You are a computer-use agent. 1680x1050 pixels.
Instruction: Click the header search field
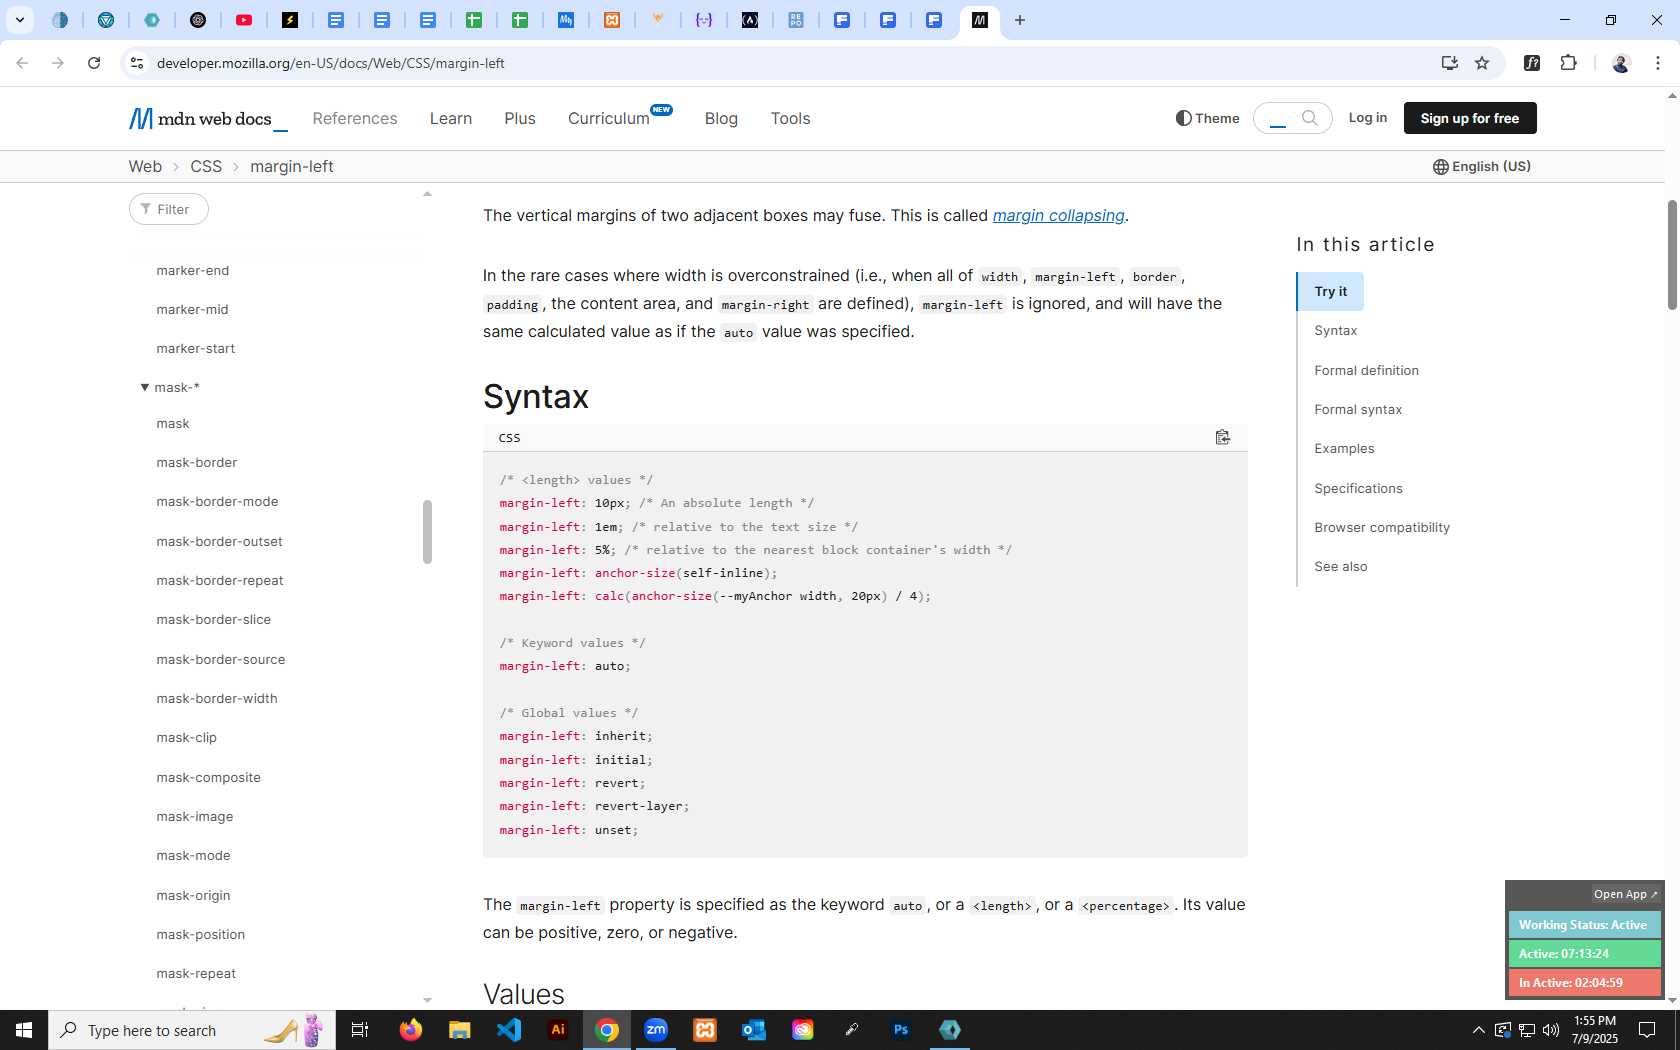pyautogui.click(x=1279, y=118)
